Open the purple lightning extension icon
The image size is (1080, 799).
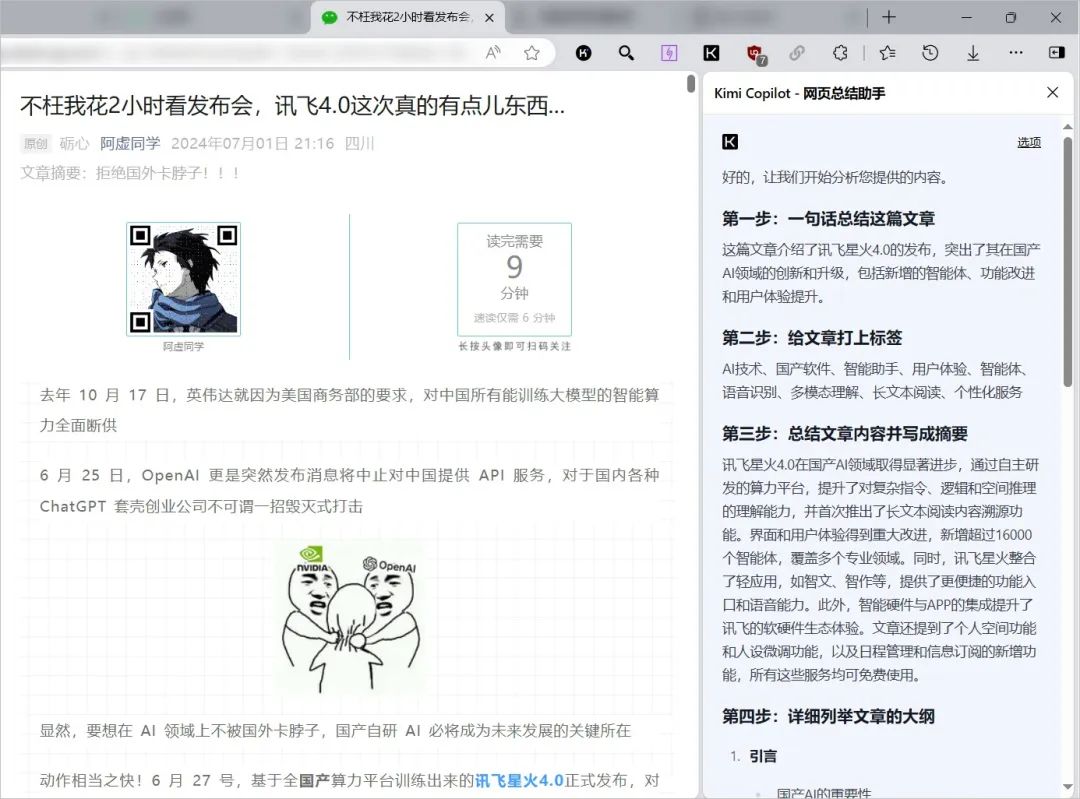(669, 53)
